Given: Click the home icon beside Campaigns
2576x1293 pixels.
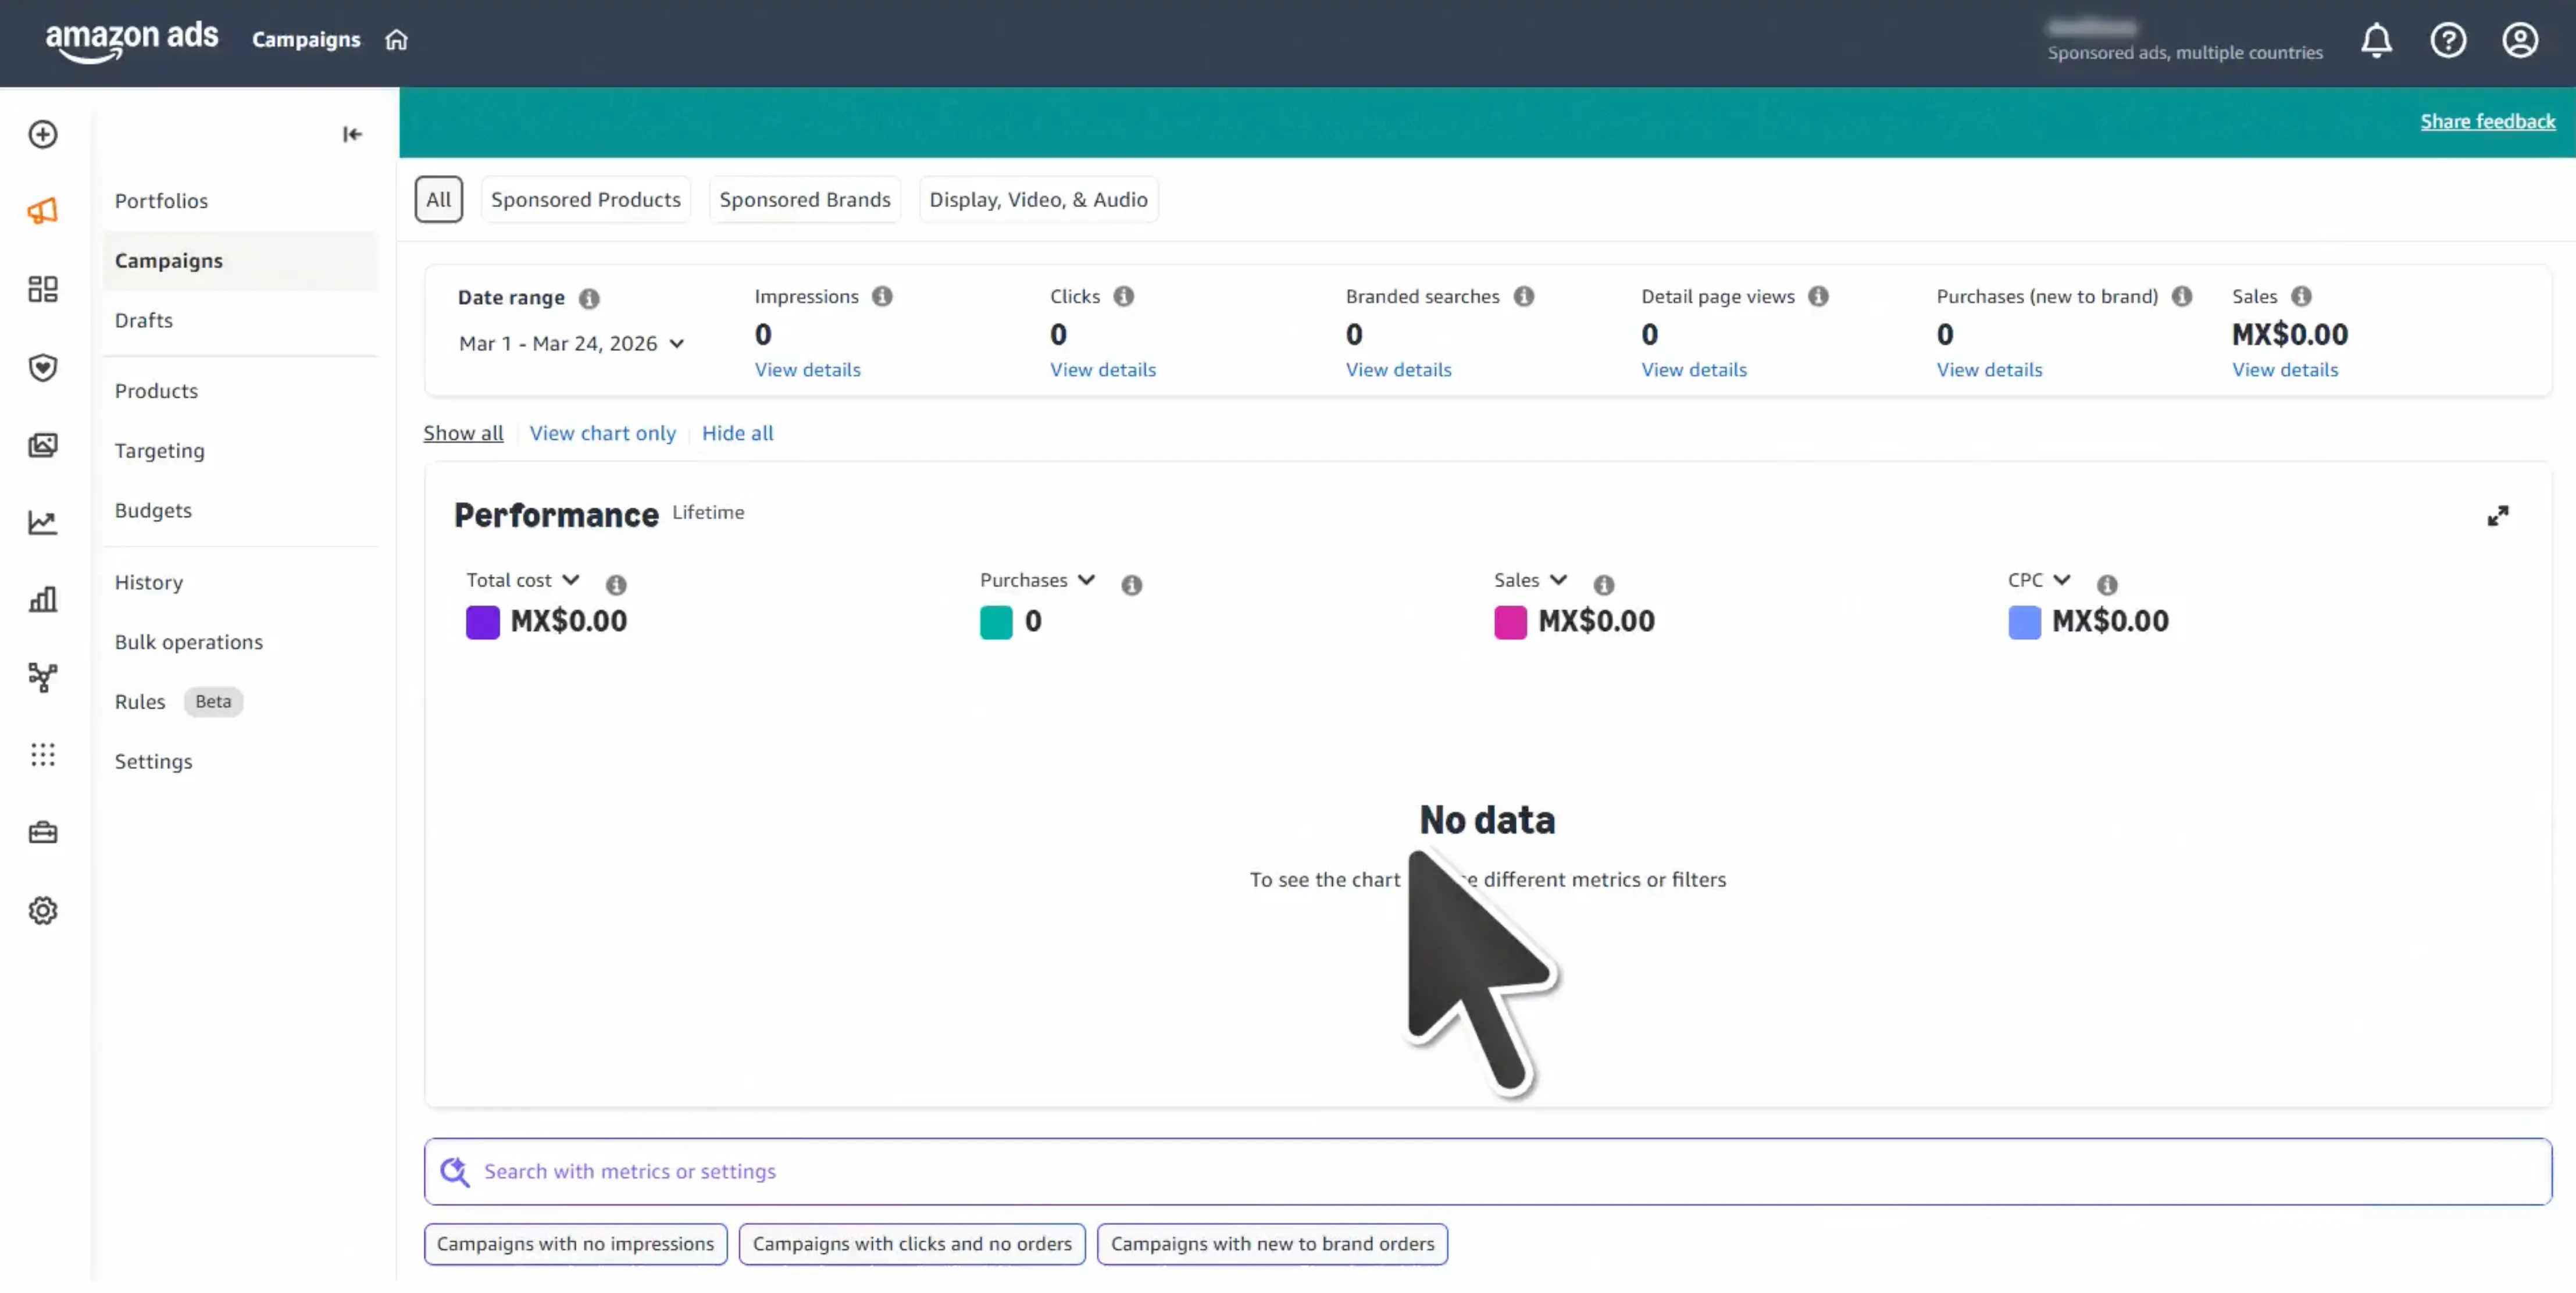Looking at the screenshot, I should [x=397, y=40].
